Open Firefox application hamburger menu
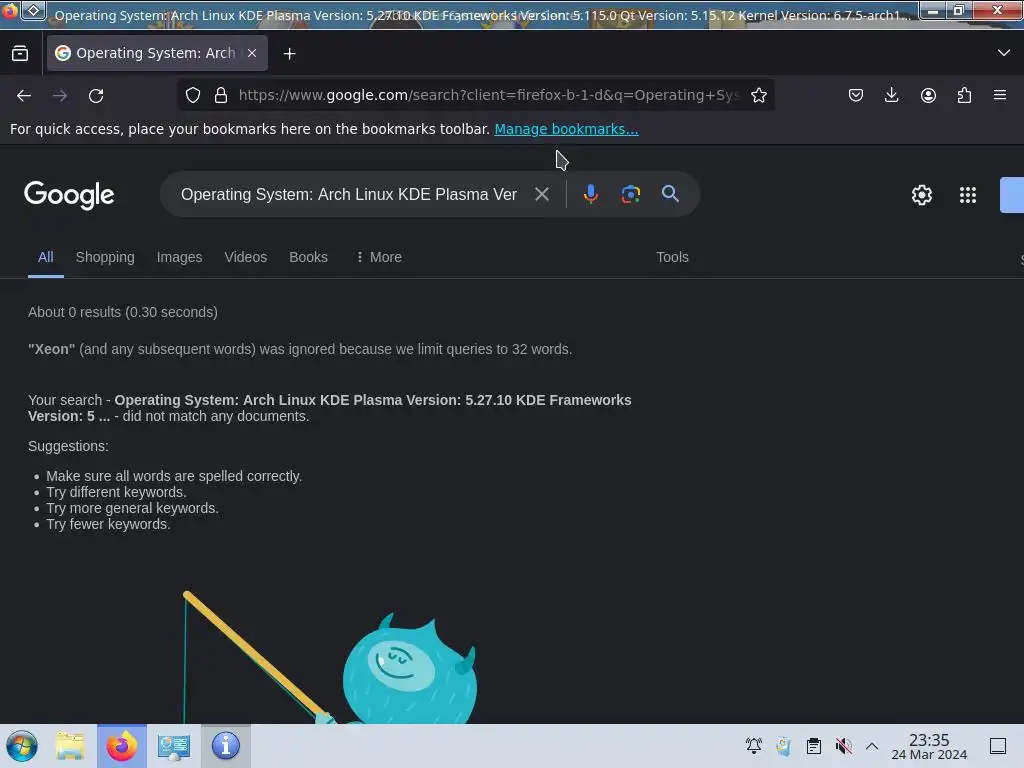The image size is (1024, 768). tap(1000, 95)
